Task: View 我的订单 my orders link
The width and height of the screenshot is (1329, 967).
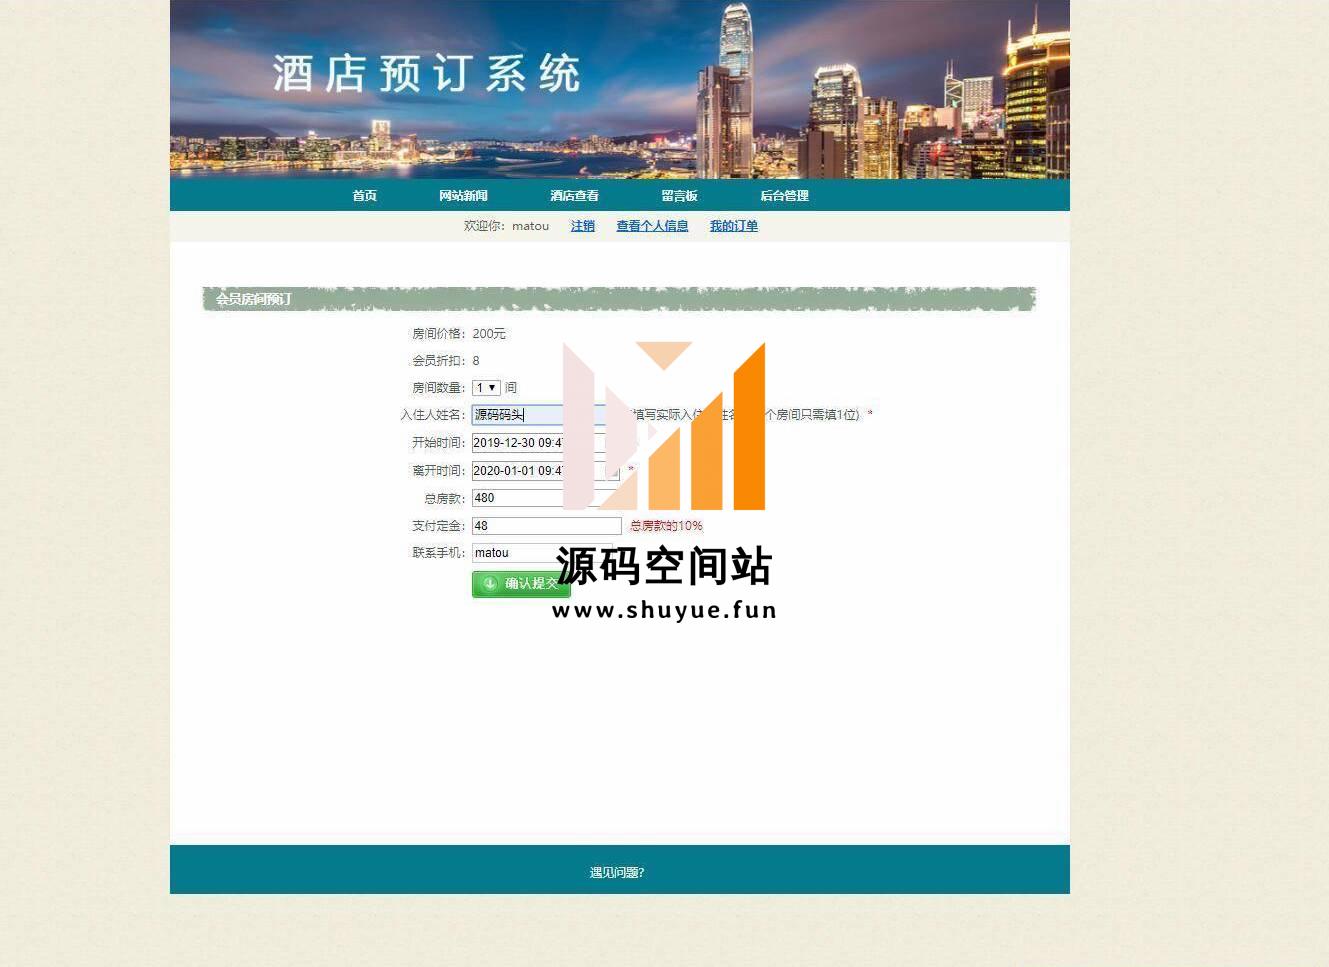Action: [x=733, y=226]
